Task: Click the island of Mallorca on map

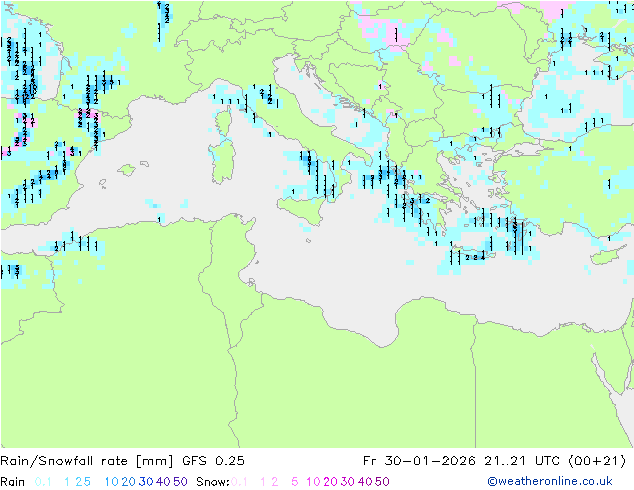Action: coord(127,170)
